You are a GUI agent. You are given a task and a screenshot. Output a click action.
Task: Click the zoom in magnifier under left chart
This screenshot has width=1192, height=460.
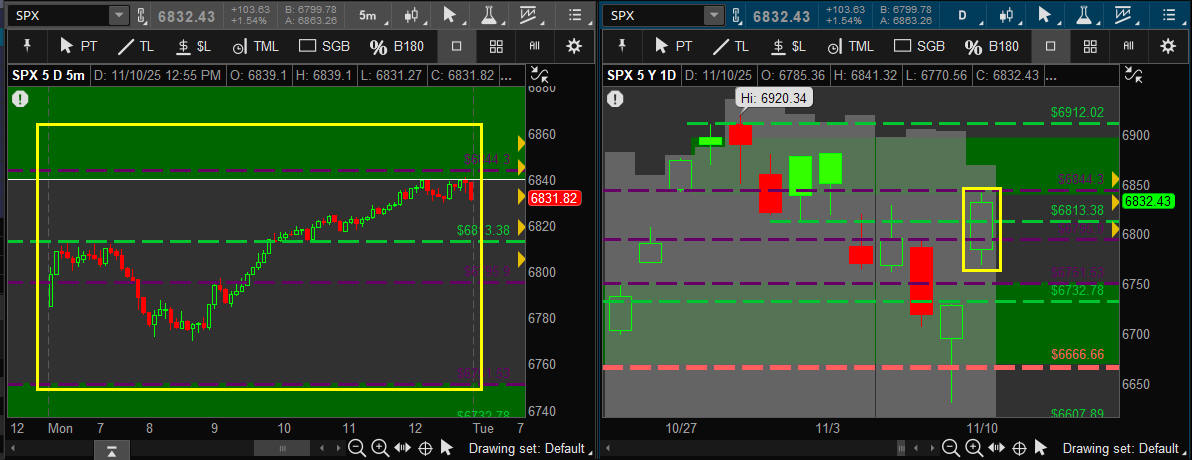click(379, 448)
